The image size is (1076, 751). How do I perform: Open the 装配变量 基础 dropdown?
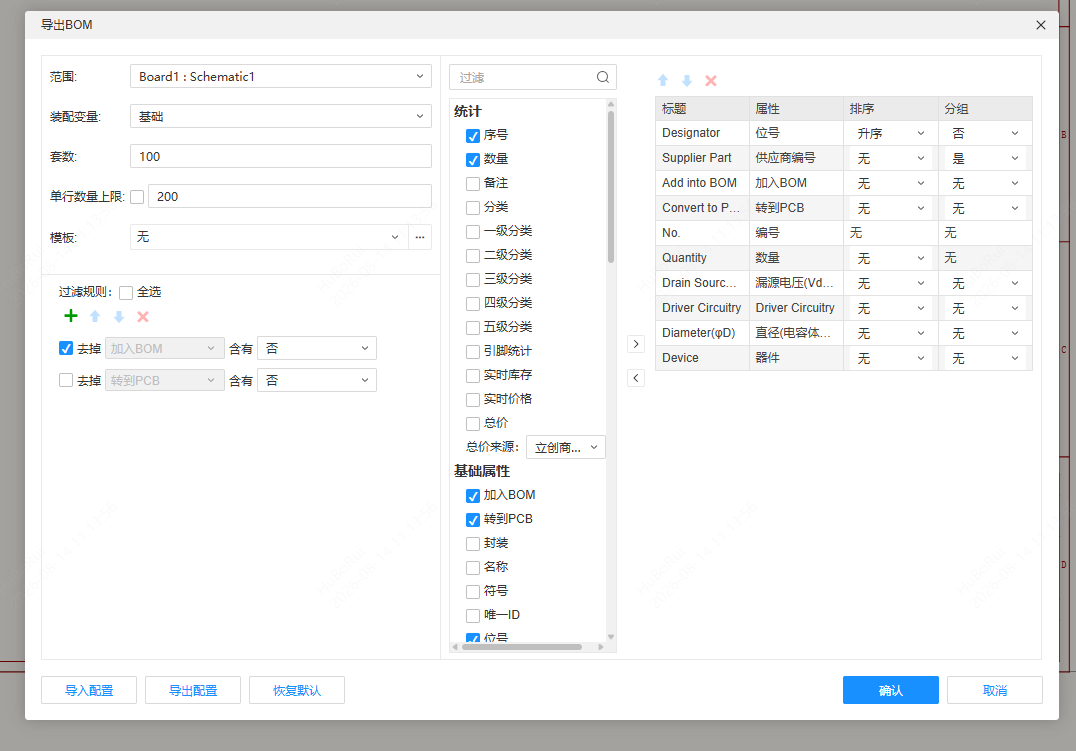[281, 116]
